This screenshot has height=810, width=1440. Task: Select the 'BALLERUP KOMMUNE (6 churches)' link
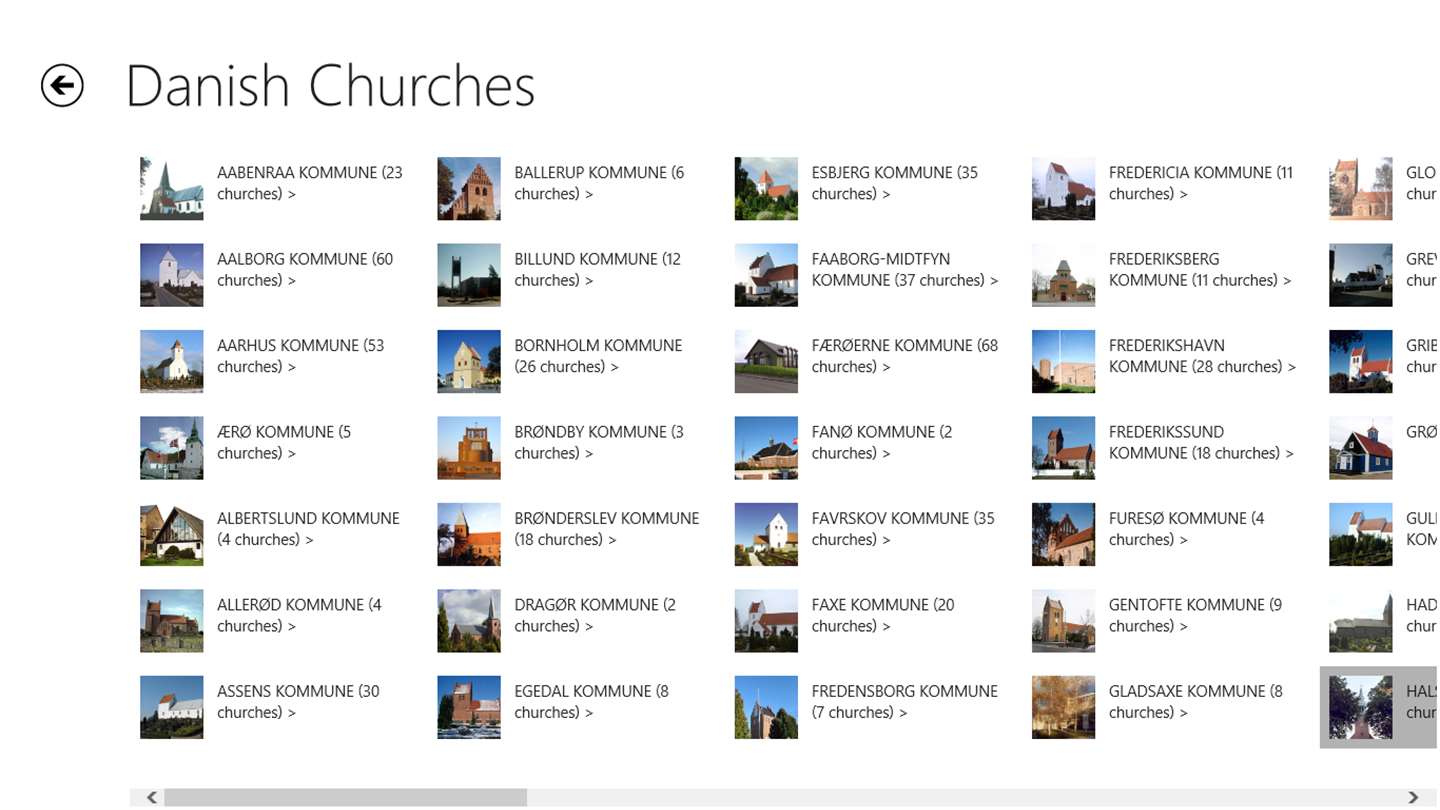(599, 183)
